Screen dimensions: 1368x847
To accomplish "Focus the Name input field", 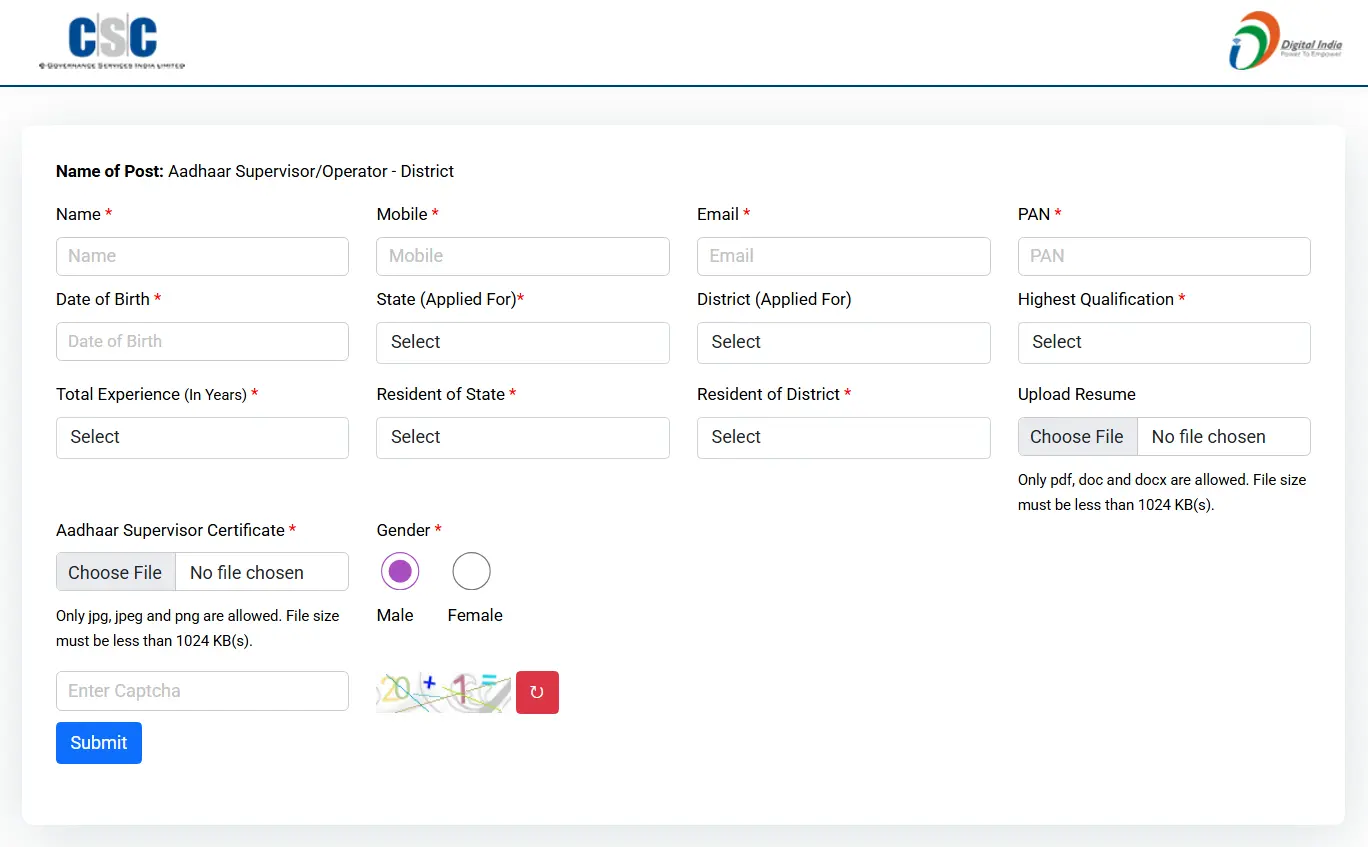I will pos(202,256).
